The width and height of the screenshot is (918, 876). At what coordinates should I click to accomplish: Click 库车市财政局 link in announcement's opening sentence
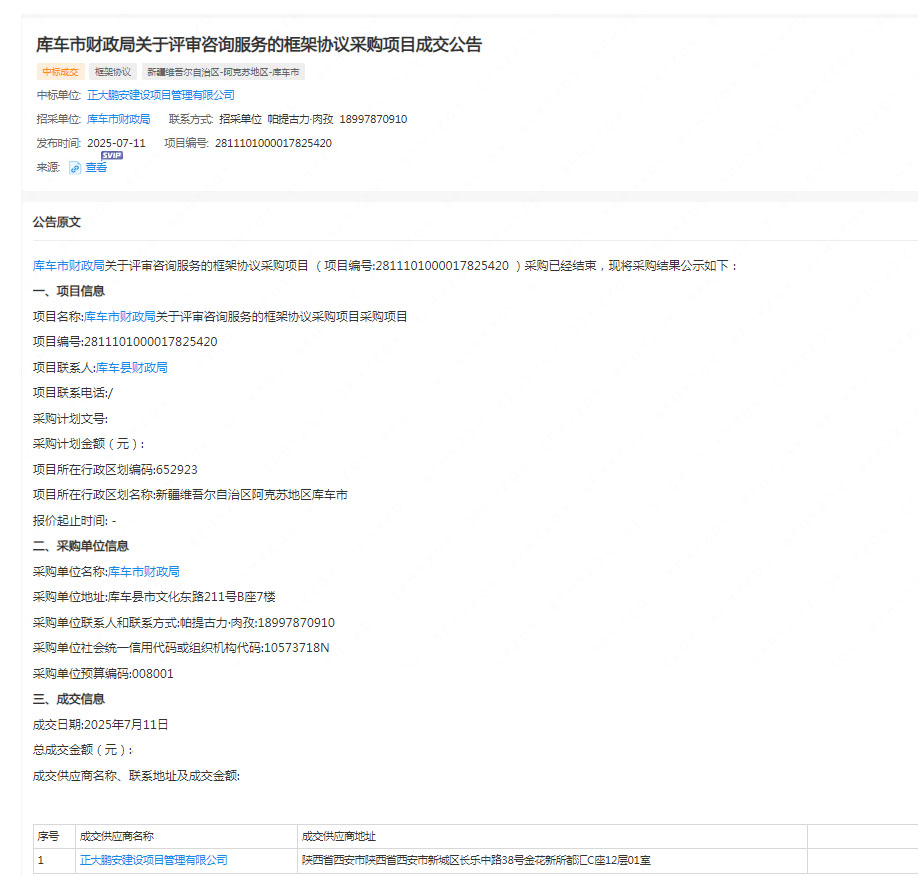[69, 266]
